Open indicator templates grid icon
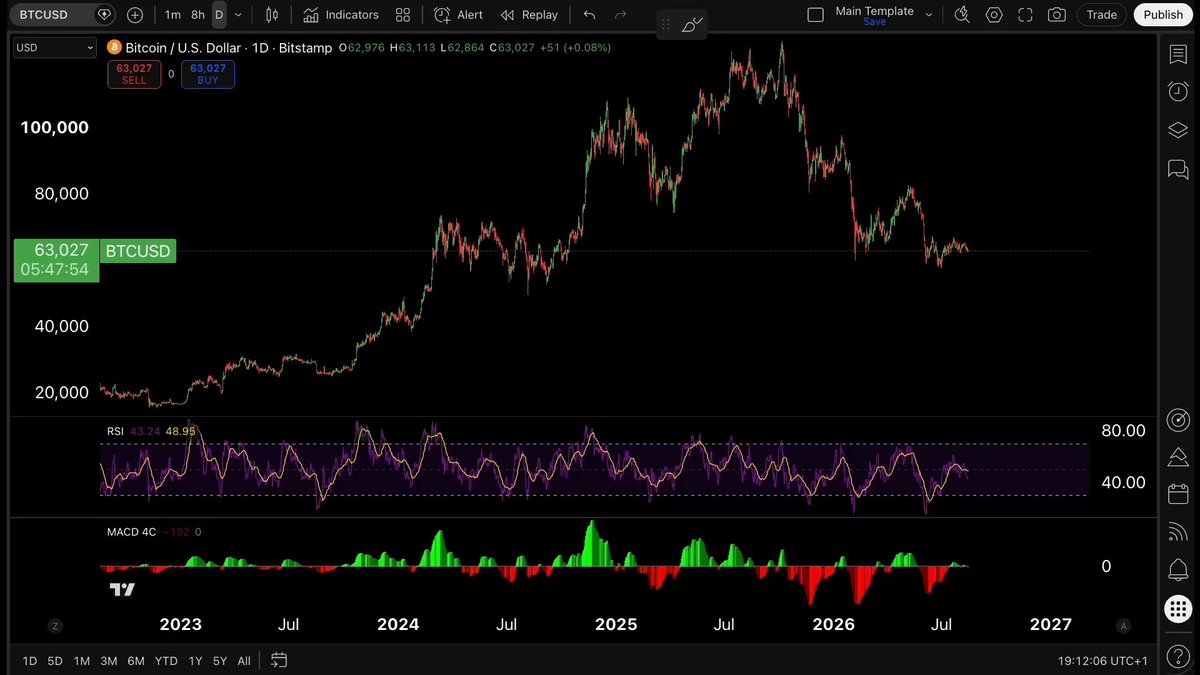The image size is (1200, 675). (403, 15)
